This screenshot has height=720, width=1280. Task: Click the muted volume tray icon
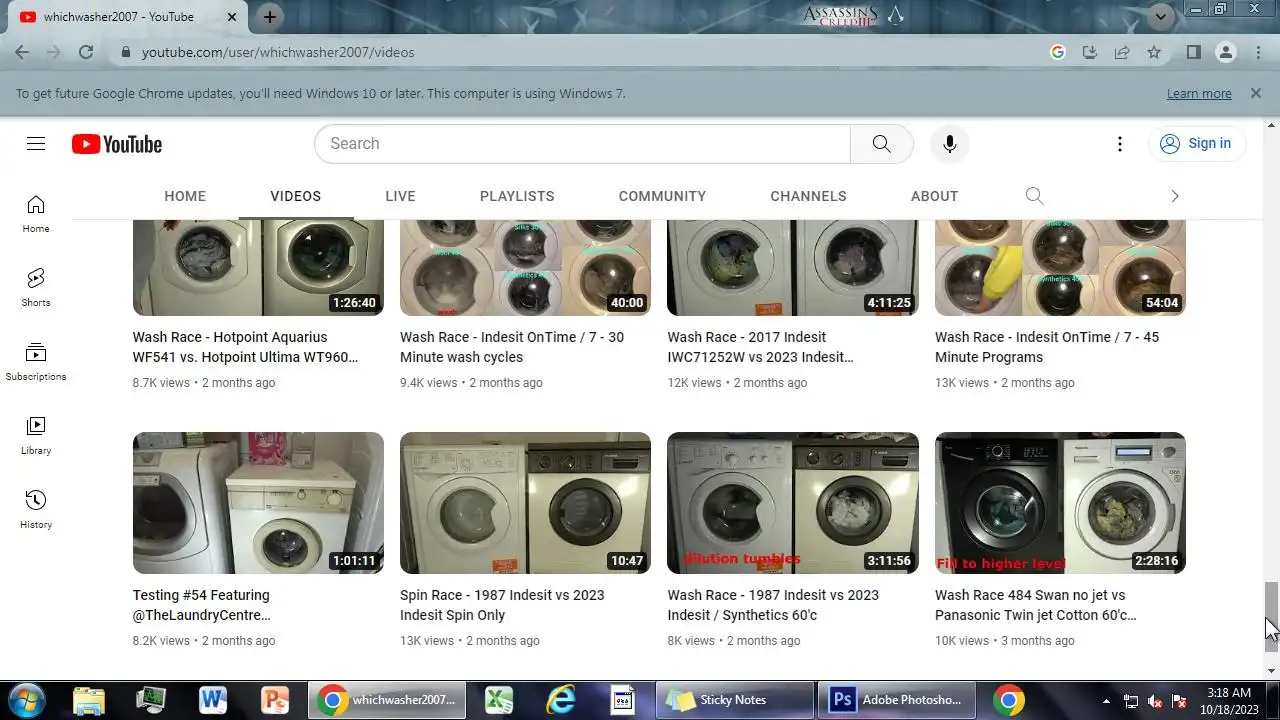coord(1155,701)
